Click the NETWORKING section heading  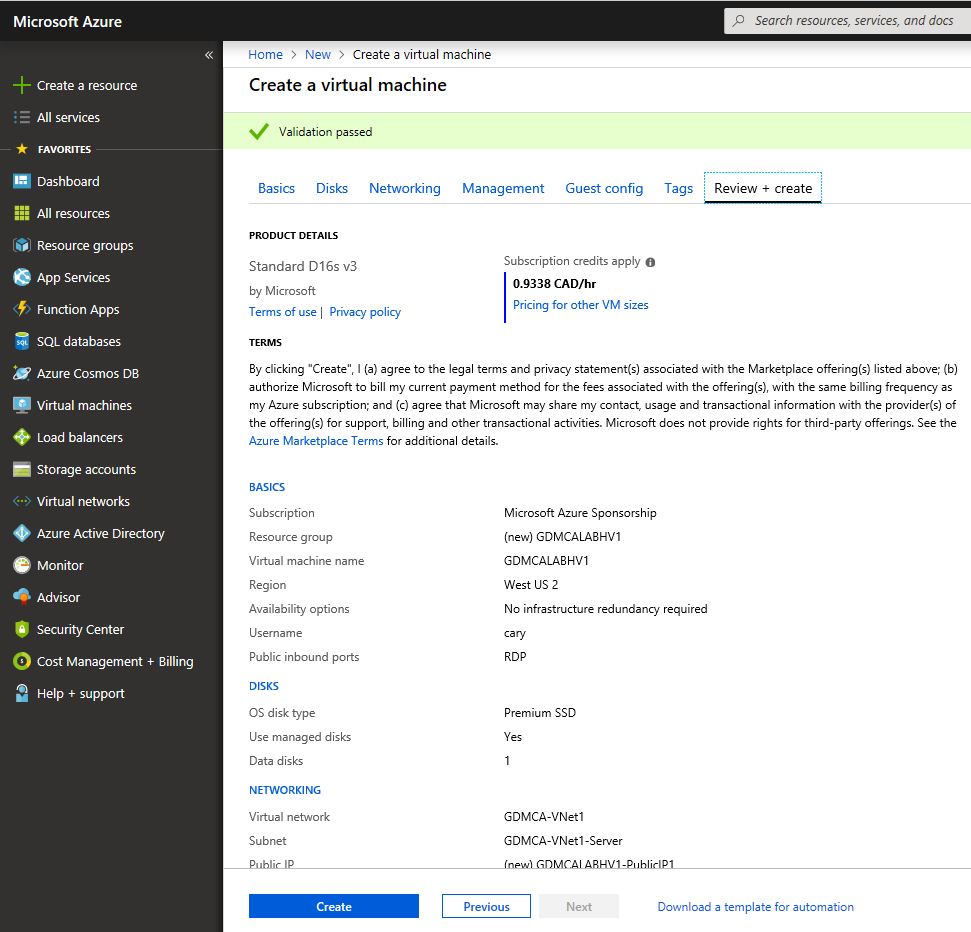(285, 790)
